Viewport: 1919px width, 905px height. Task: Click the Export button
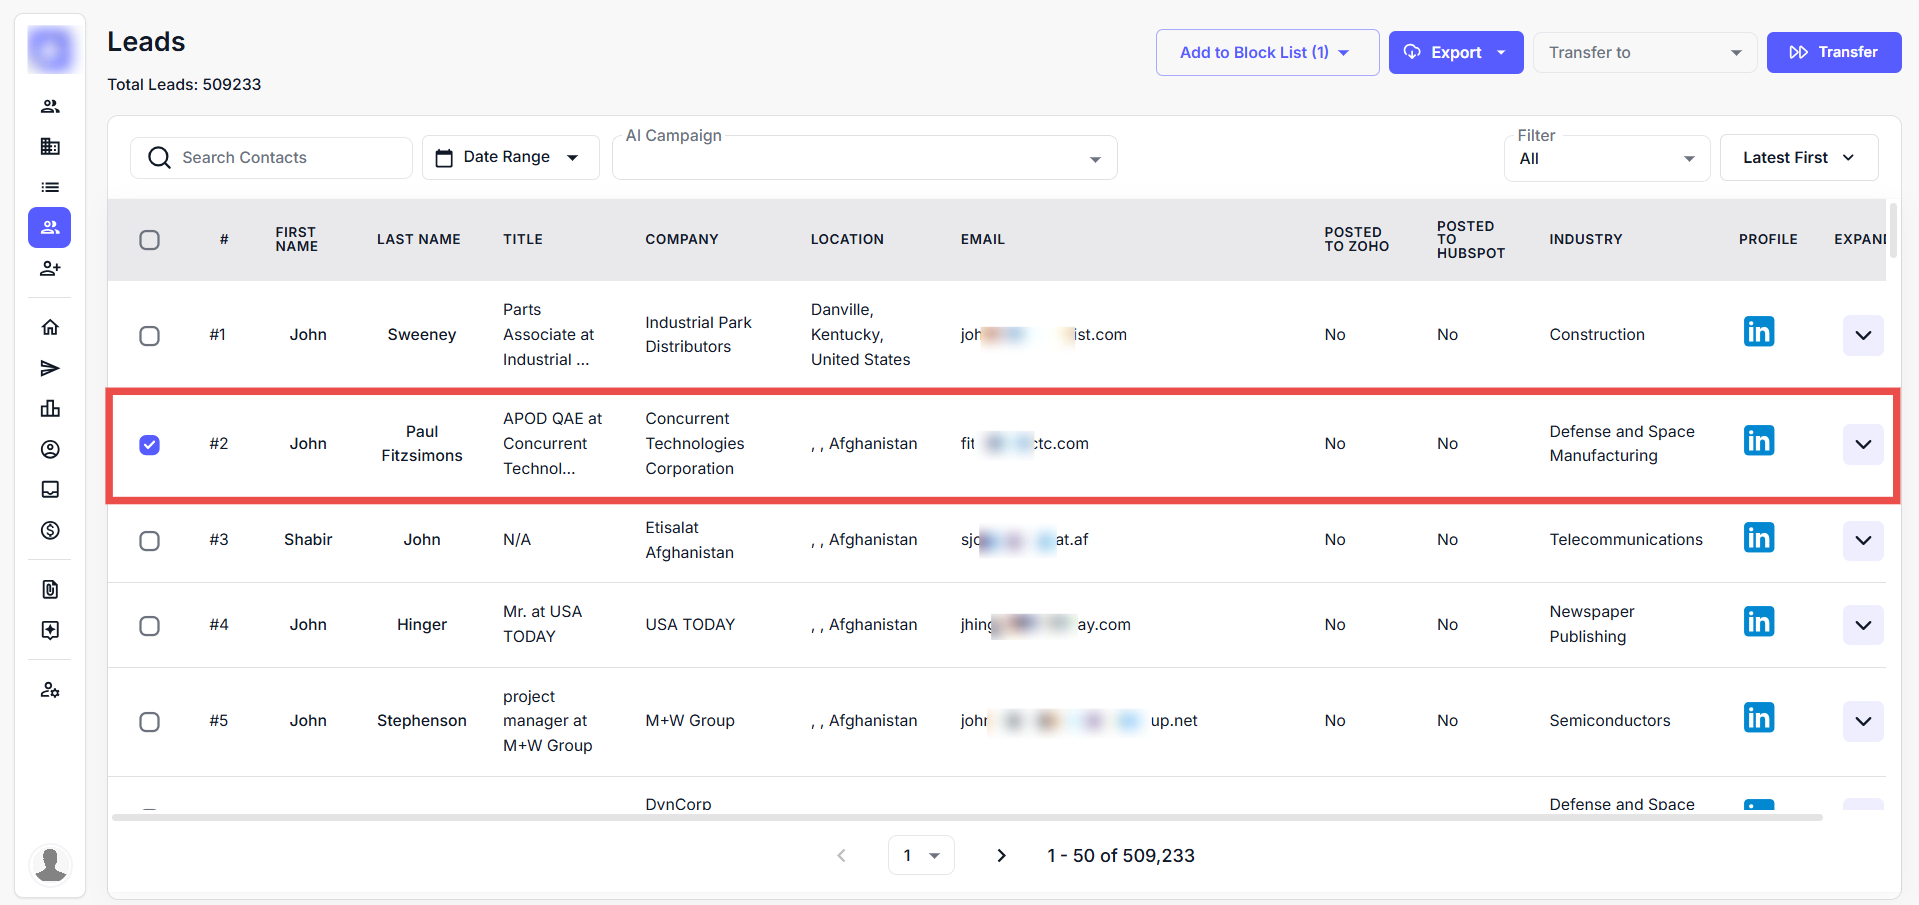click(x=1455, y=52)
